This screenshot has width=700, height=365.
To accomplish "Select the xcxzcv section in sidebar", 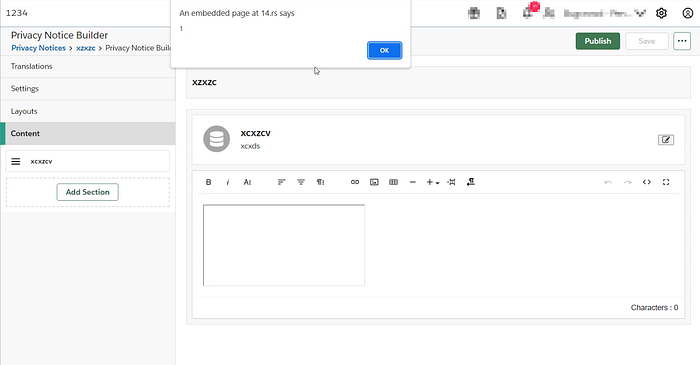I will click(88, 162).
